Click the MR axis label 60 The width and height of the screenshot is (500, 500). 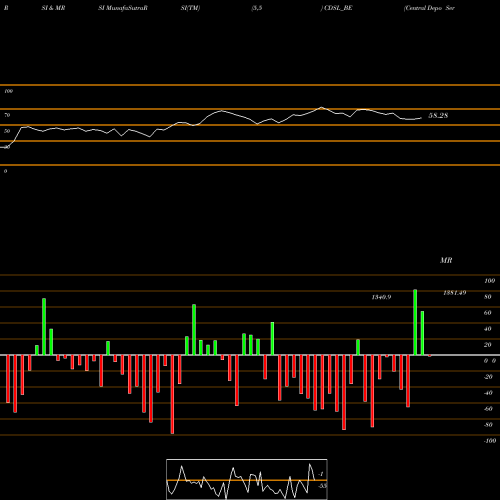pos(488,313)
